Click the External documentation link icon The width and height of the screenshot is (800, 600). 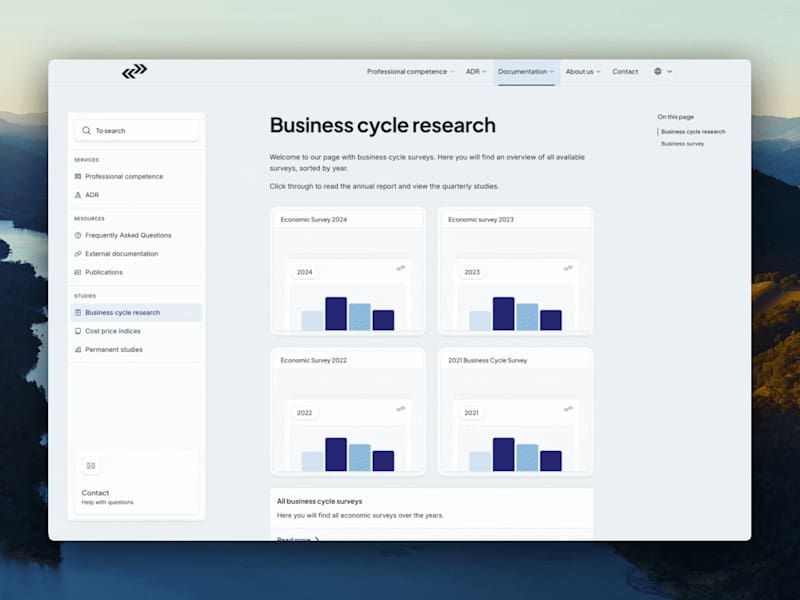[78, 254]
